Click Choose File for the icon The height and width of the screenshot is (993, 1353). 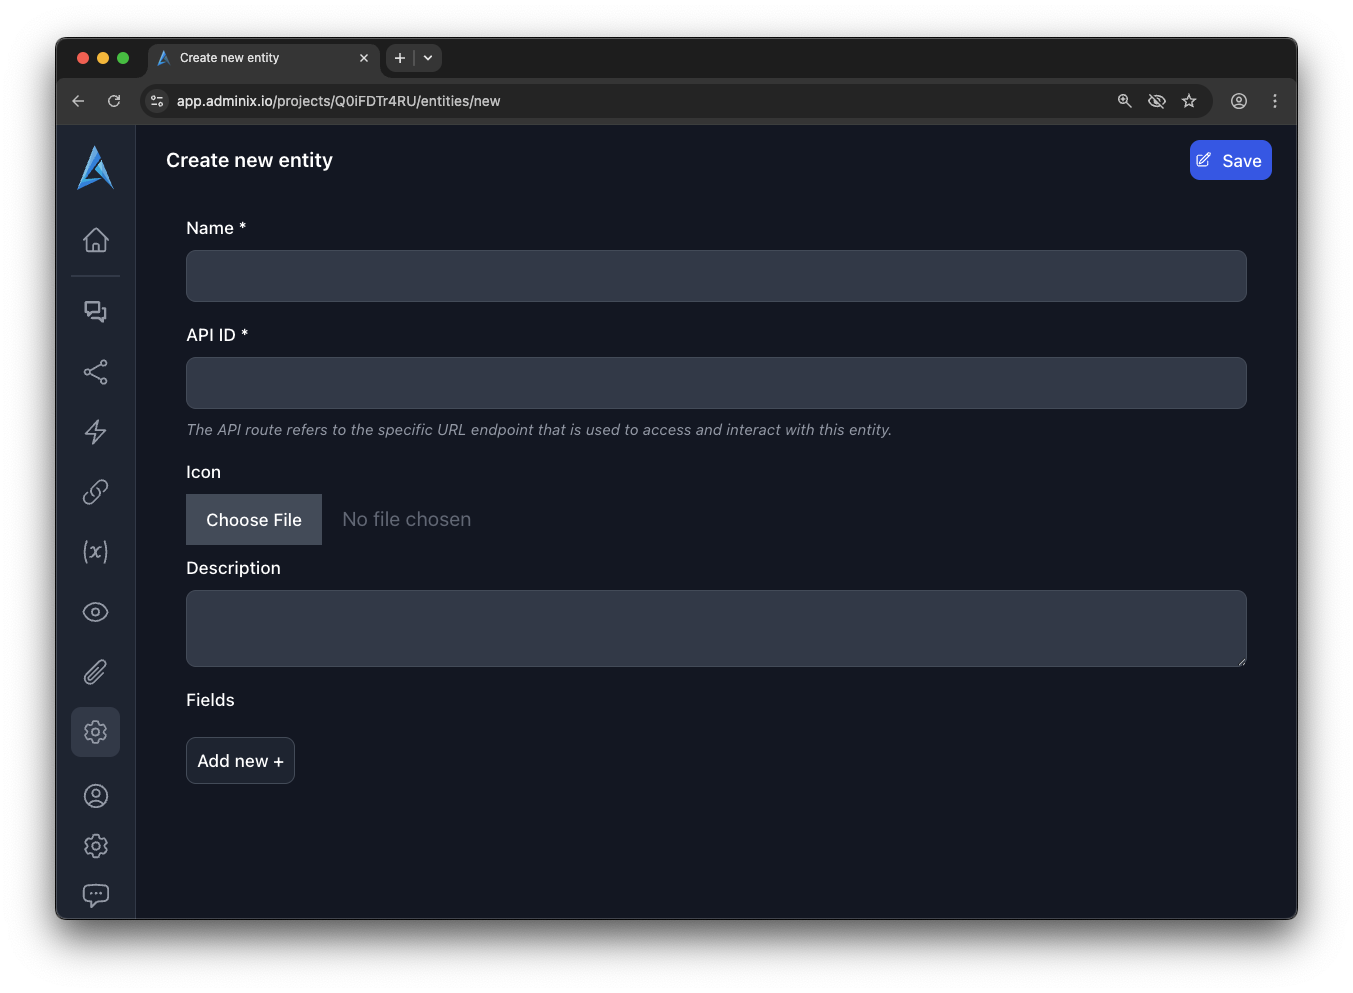pyautogui.click(x=254, y=520)
